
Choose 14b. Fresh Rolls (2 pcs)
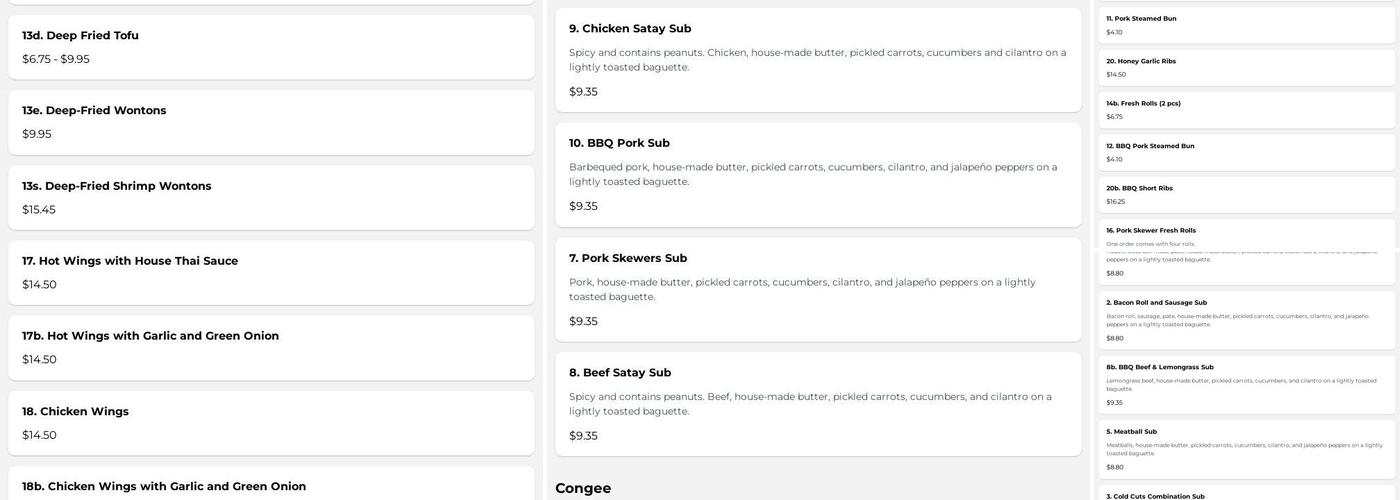coord(1246,109)
